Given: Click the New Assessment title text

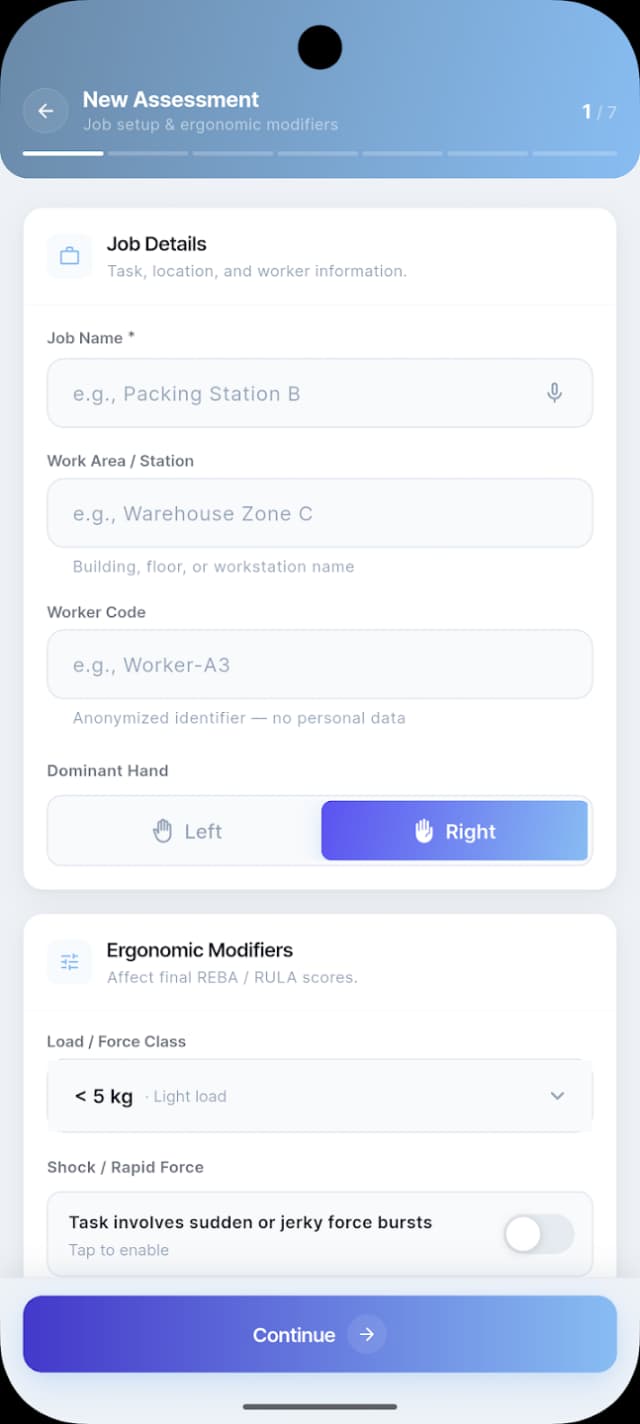Looking at the screenshot, I should point(170,99).
